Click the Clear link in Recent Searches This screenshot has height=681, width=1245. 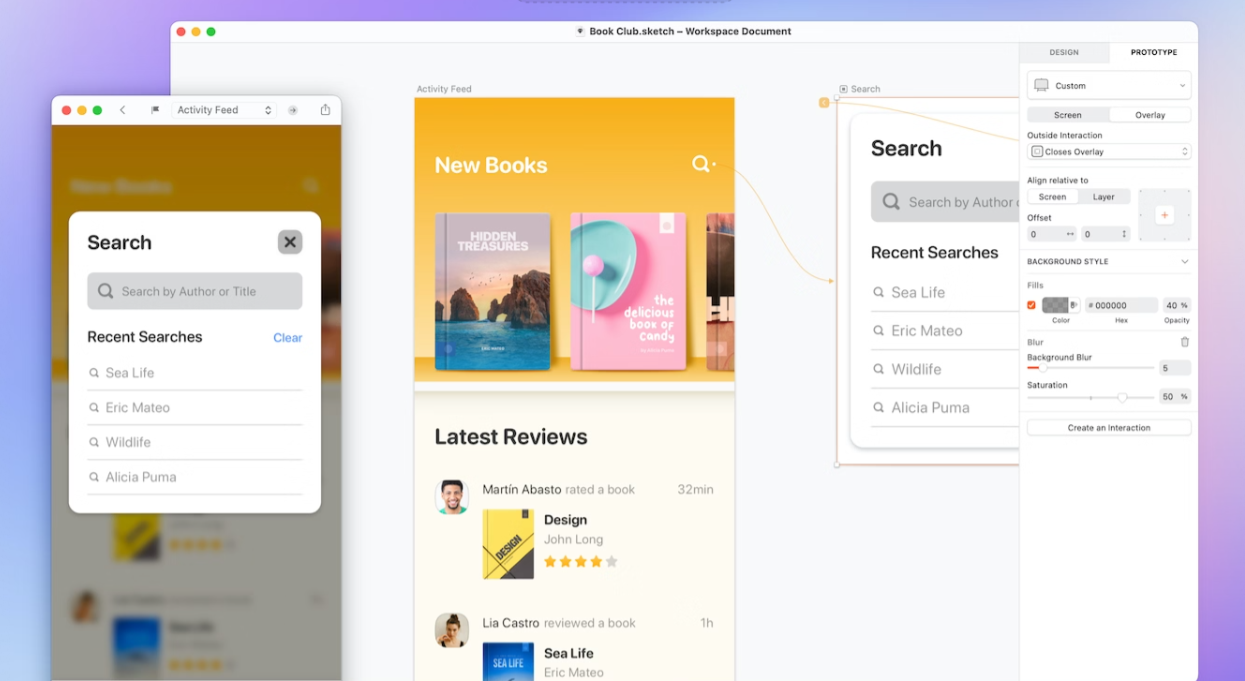(x=288, y=338)
